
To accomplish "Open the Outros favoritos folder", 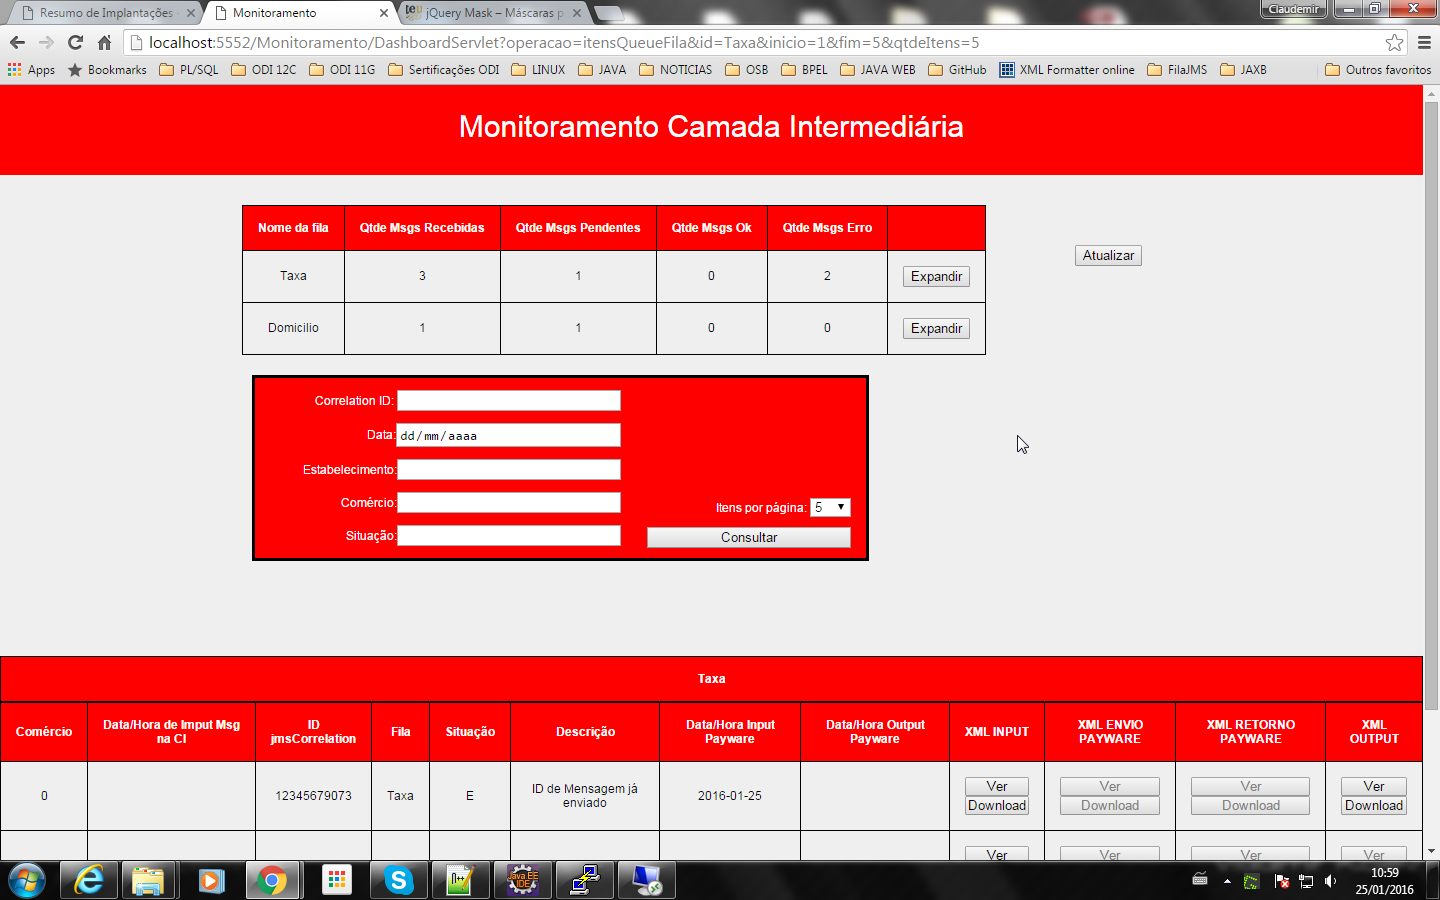I will (1378, 70).
